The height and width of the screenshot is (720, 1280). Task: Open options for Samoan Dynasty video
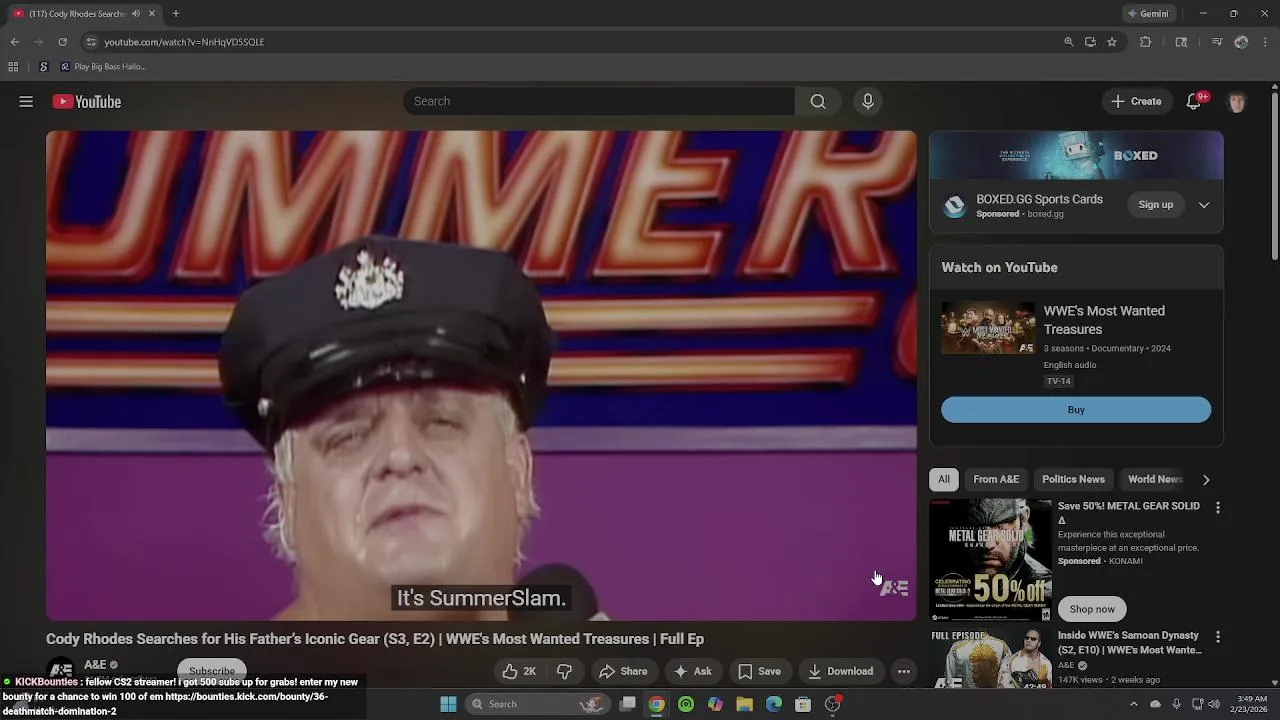[1218, 637]
